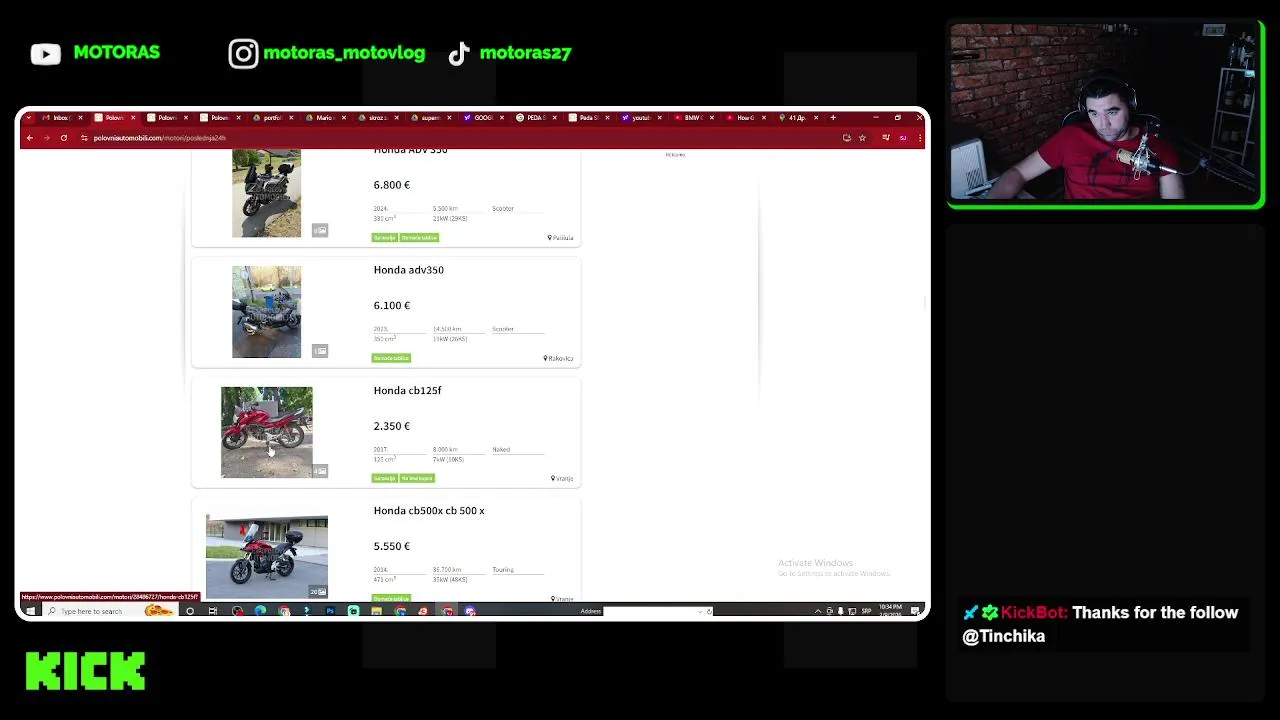Open Task View on the taskbar

point(212,611)
